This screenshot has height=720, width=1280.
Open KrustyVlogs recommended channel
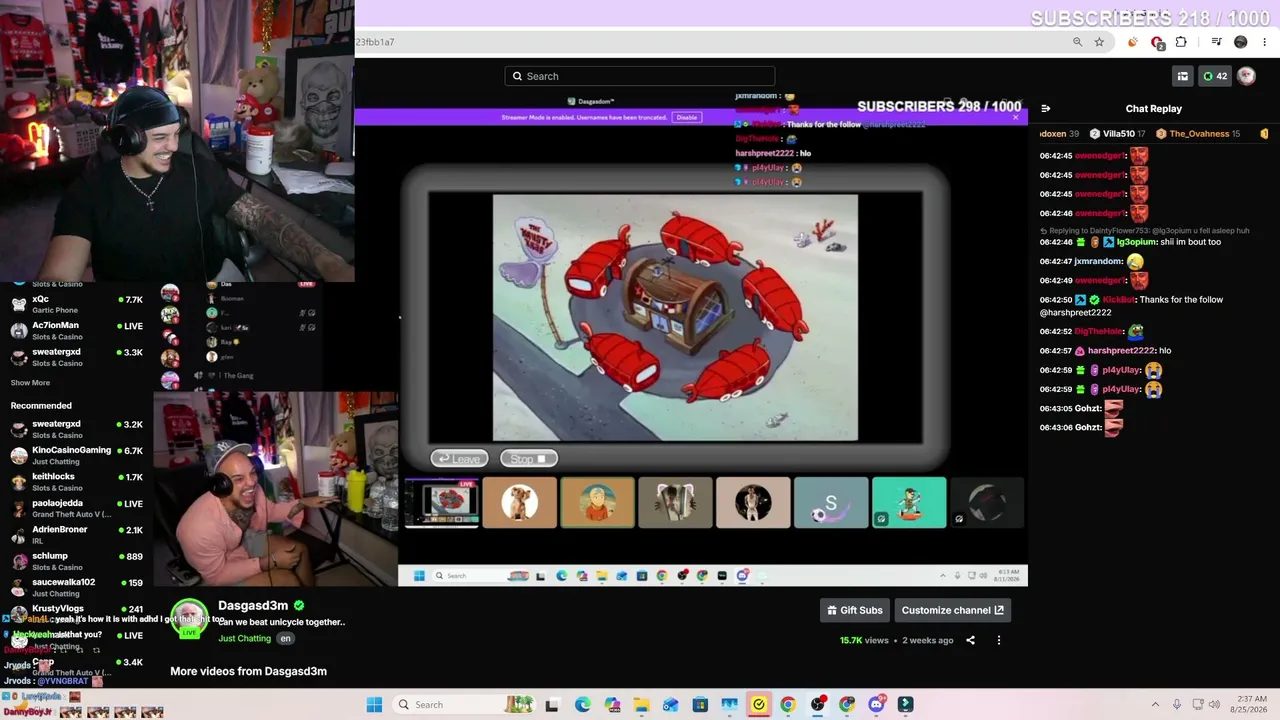(x=78, y=613)
